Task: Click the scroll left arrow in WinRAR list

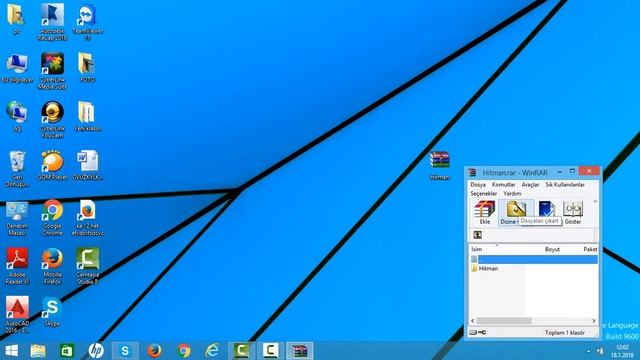Action: coord(473,321)
